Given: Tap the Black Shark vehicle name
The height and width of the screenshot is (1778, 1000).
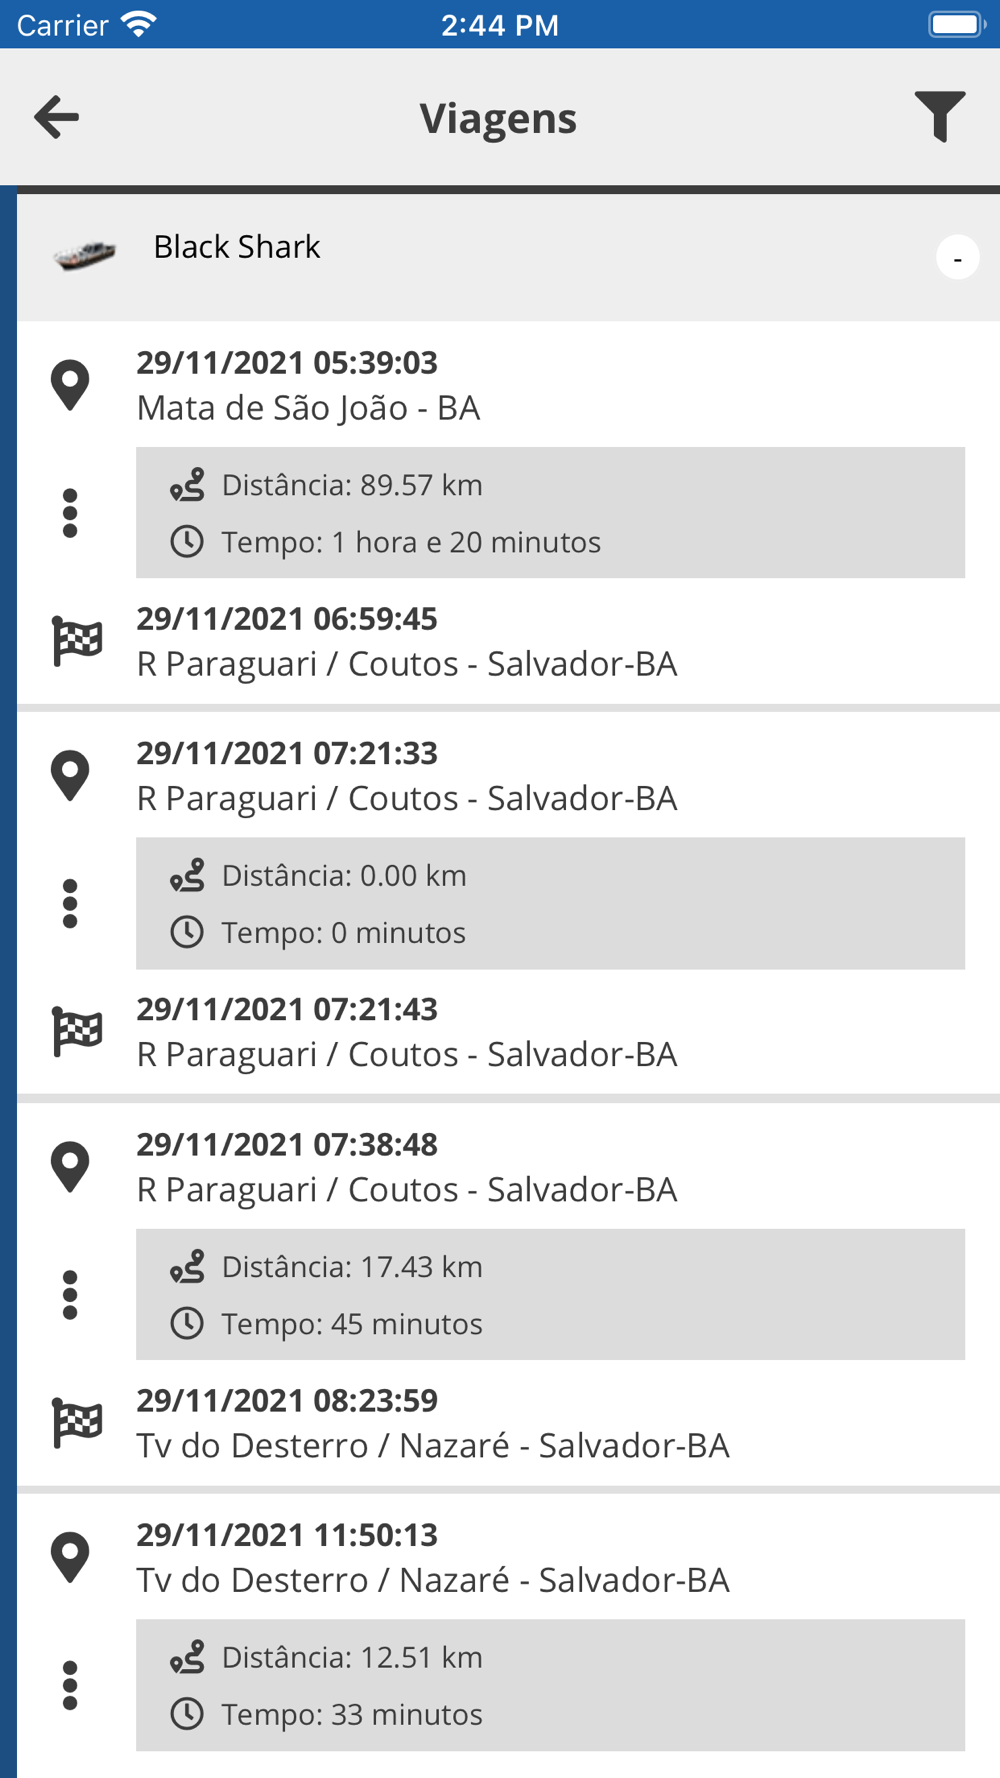Looking at the screenshot, I should pos(237,247).
